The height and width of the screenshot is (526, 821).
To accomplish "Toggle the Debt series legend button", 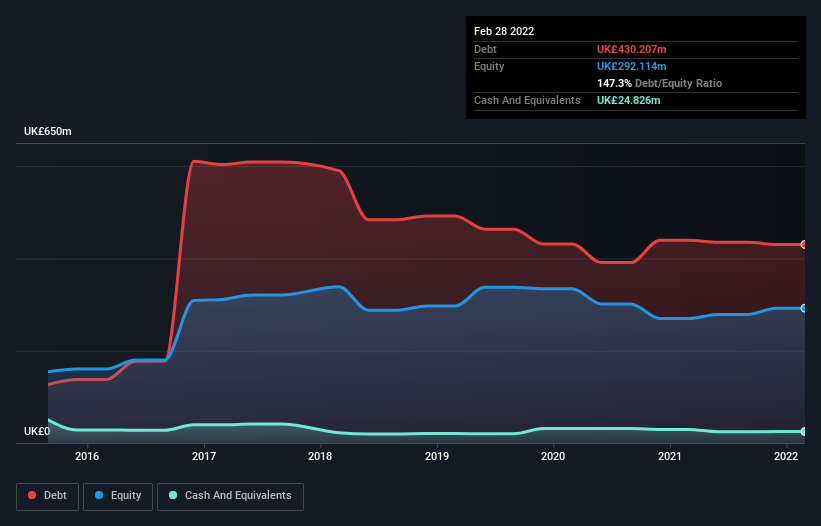I will pos(48,496).
